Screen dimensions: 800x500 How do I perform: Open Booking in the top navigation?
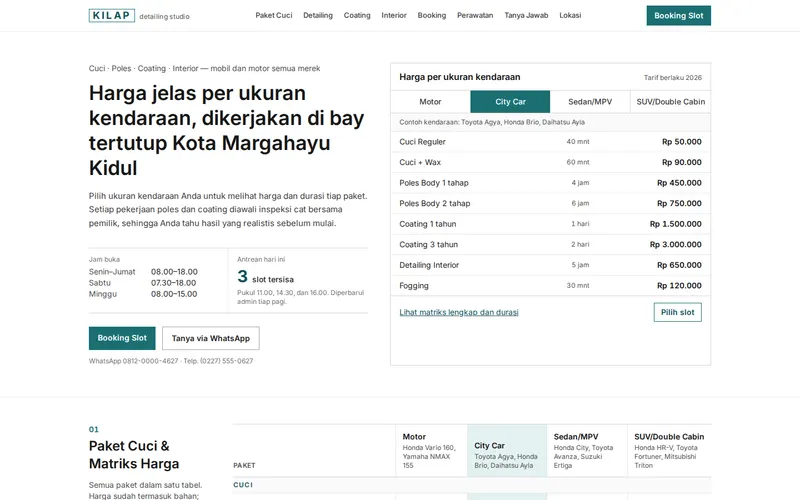[x=432, y=15]
